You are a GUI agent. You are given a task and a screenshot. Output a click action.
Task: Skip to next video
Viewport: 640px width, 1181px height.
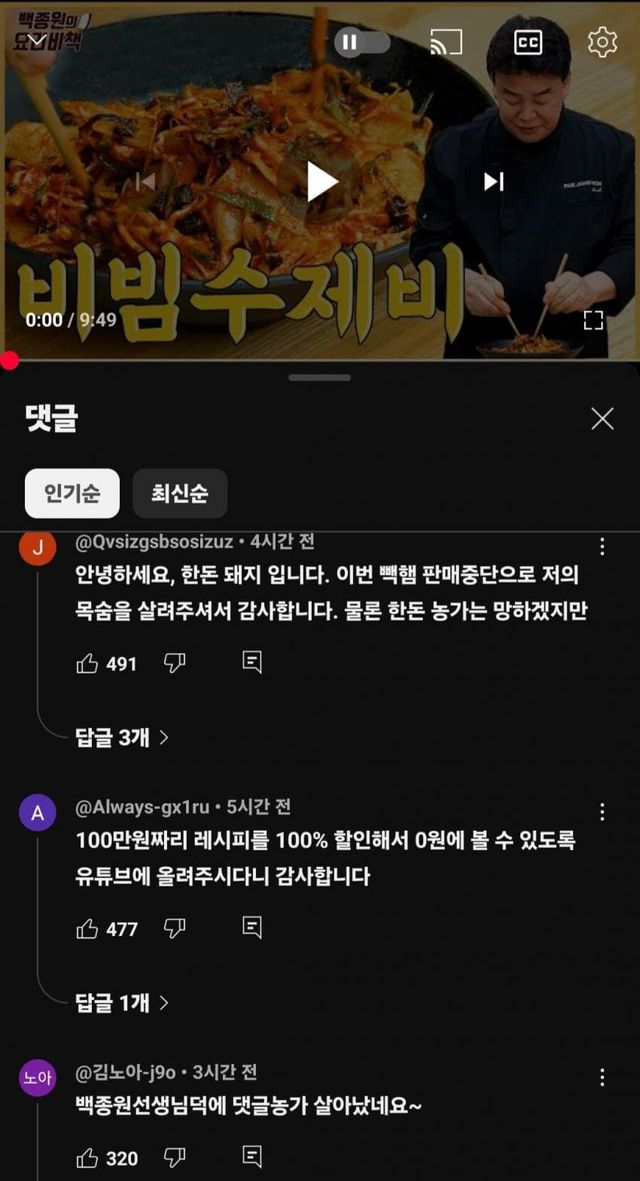(494, 182)
